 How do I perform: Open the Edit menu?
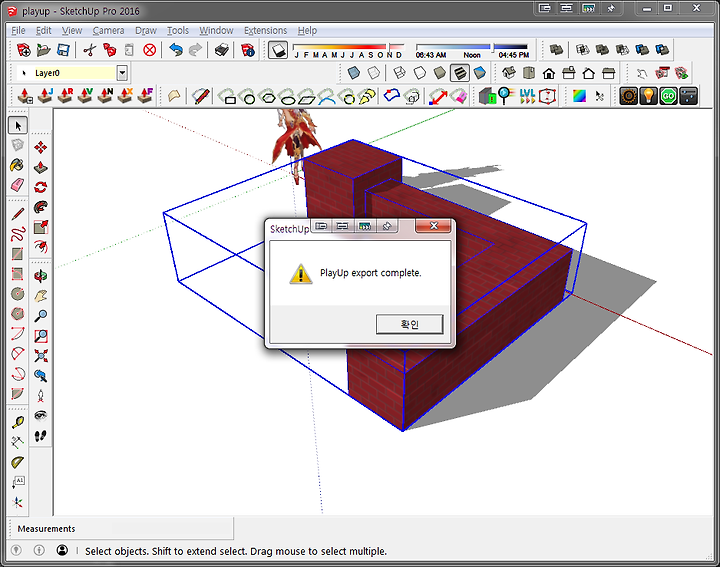44,30
